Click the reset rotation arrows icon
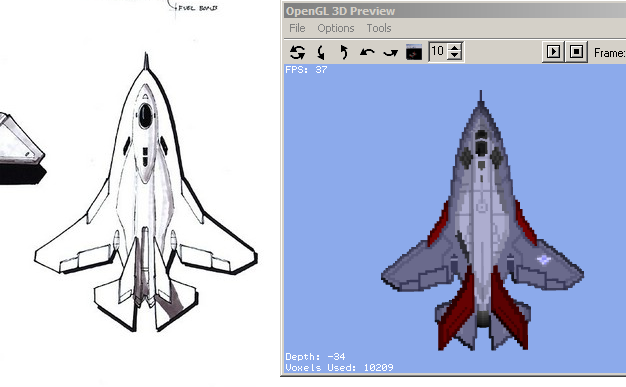The height and width of the screenshot is (387, 626). click(297, 52)
